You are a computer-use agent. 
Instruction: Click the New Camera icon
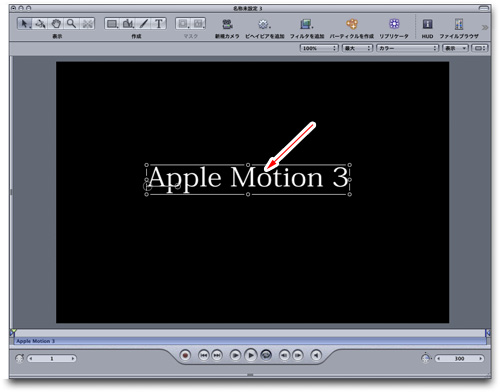point(227,24)
